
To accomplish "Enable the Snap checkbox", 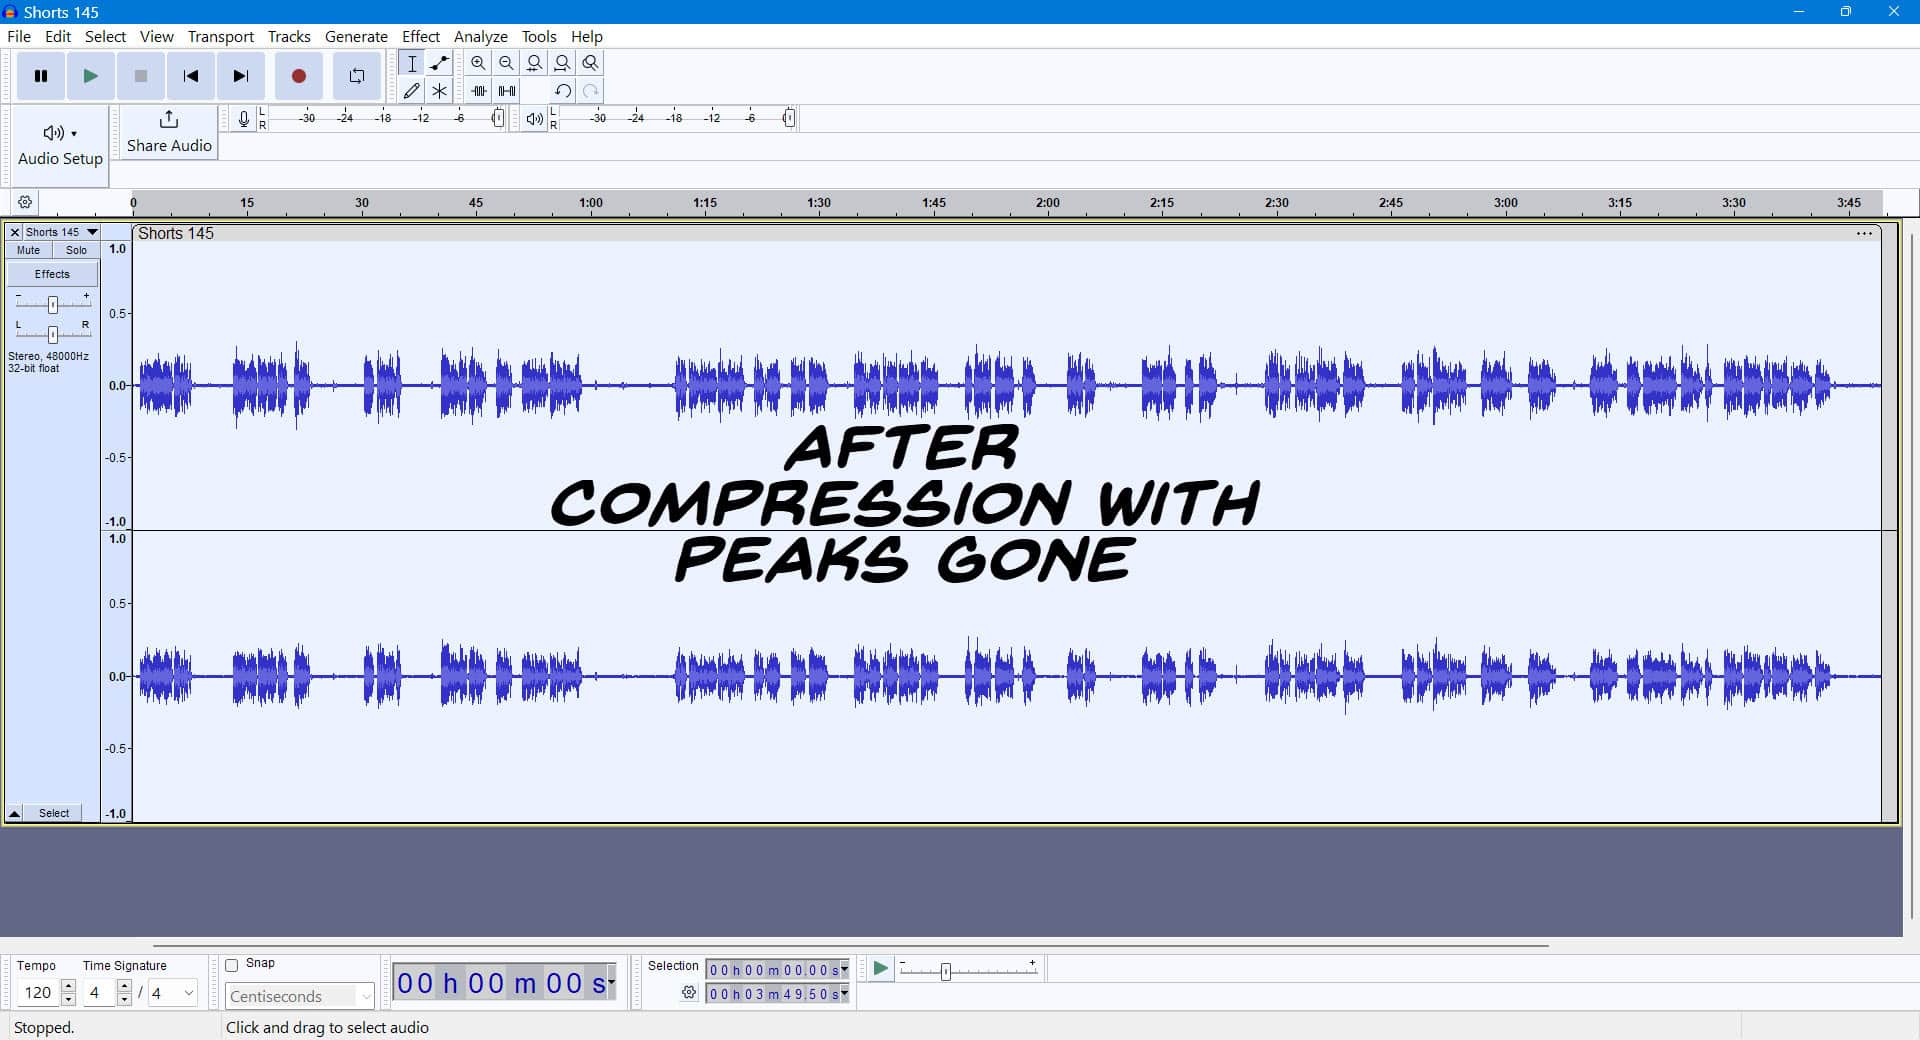I will click(233, 964).
